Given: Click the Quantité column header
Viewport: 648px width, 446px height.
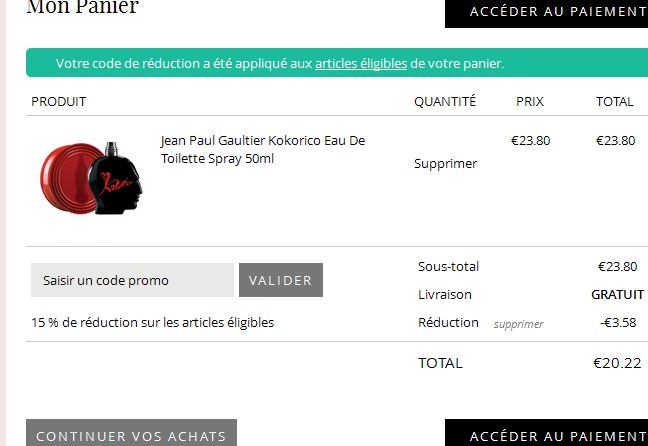Looking at the screenshot, I should point(445,101).
